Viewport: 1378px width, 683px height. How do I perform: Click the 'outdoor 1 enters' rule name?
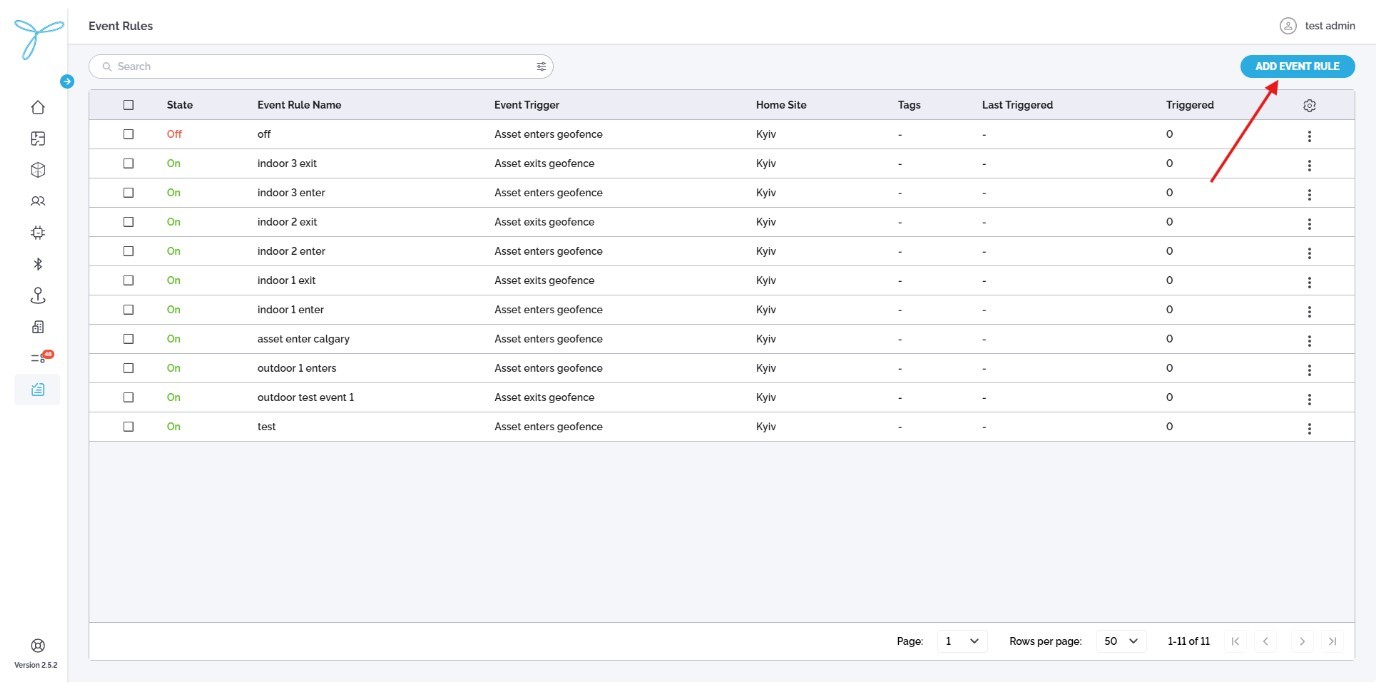tap(297, 368)
